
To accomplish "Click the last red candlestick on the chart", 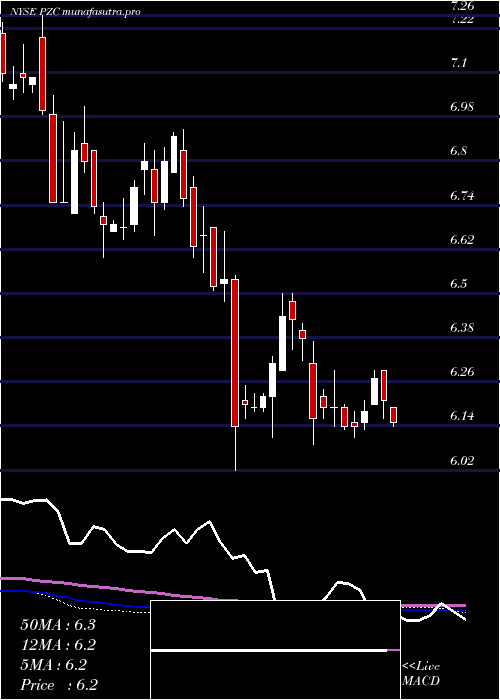I will coord(393,415).
